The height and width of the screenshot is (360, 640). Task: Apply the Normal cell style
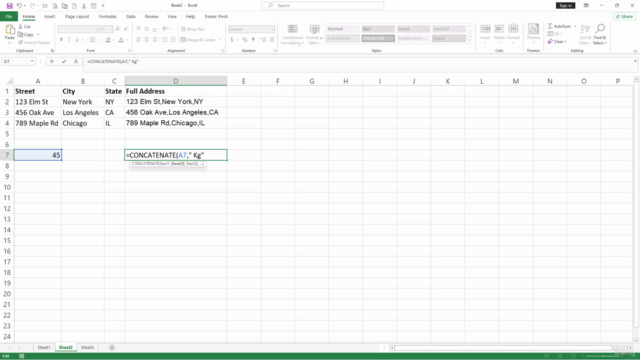[342, 29]
